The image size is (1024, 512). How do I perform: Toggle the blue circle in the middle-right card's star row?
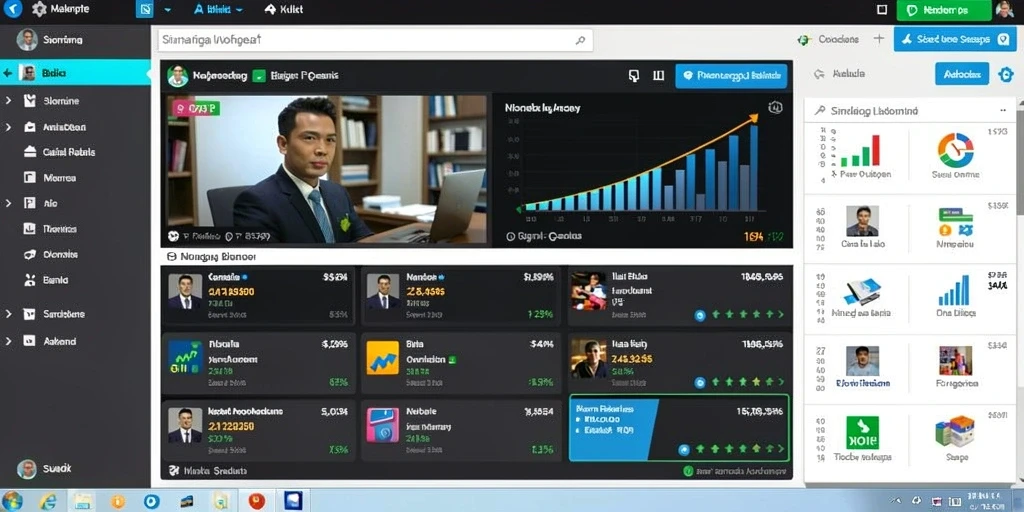700,383
